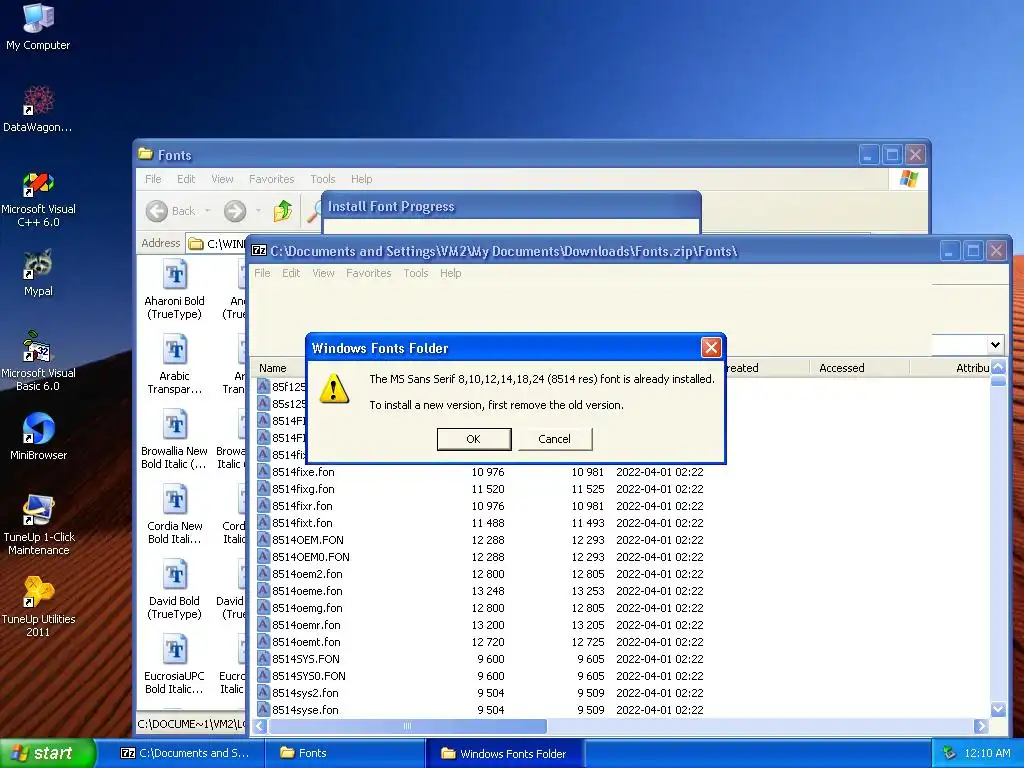Image resolution: width=1024 pixels, height=768 pixels.
Task: Click the scroll down arrow in the file list
Action: tap(998, 709)
